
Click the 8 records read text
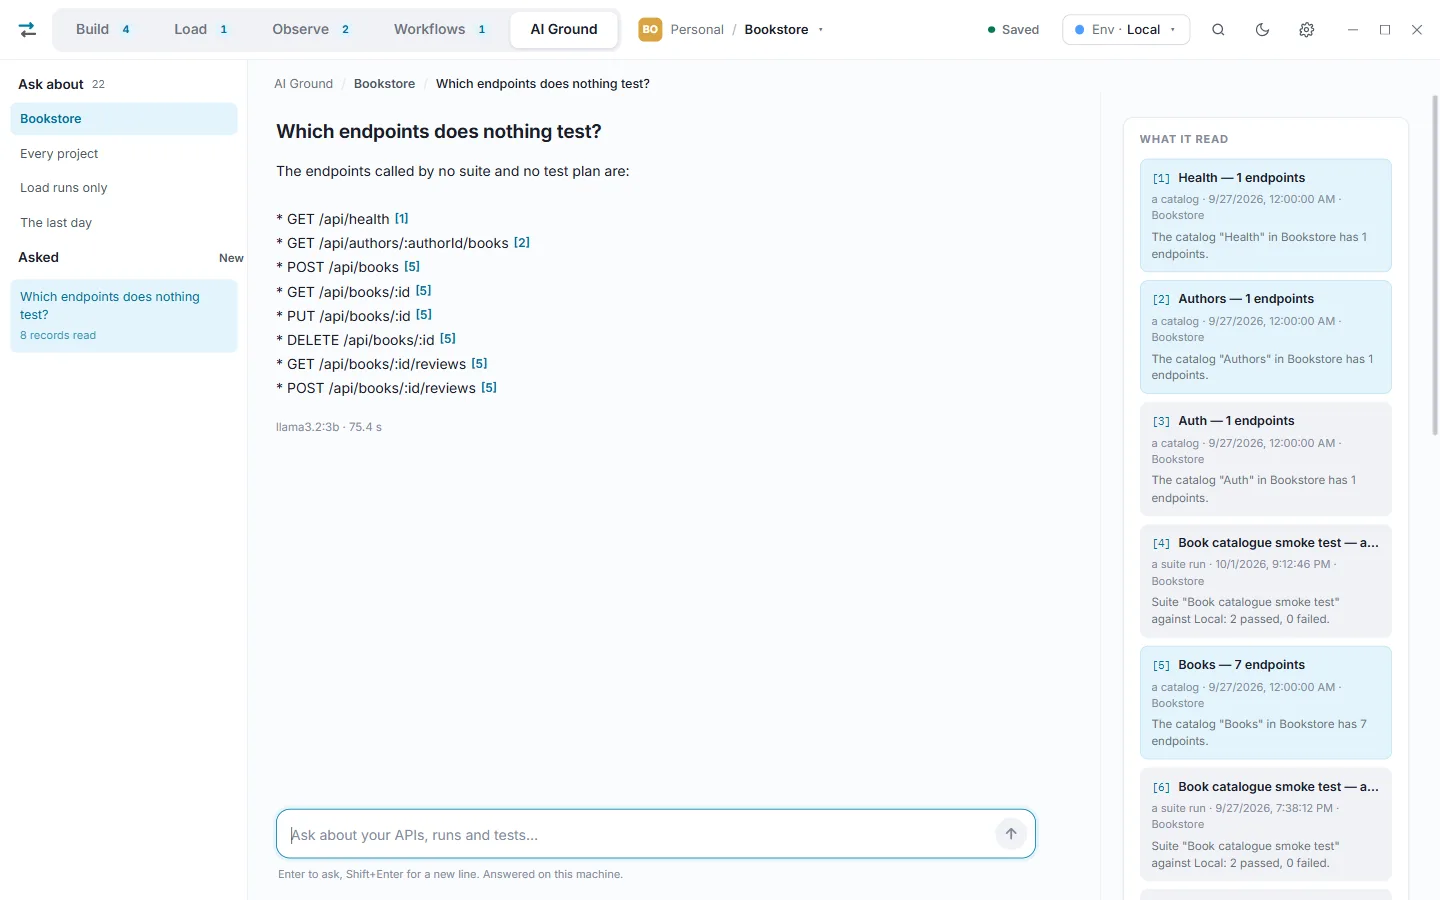click(58, 336)
